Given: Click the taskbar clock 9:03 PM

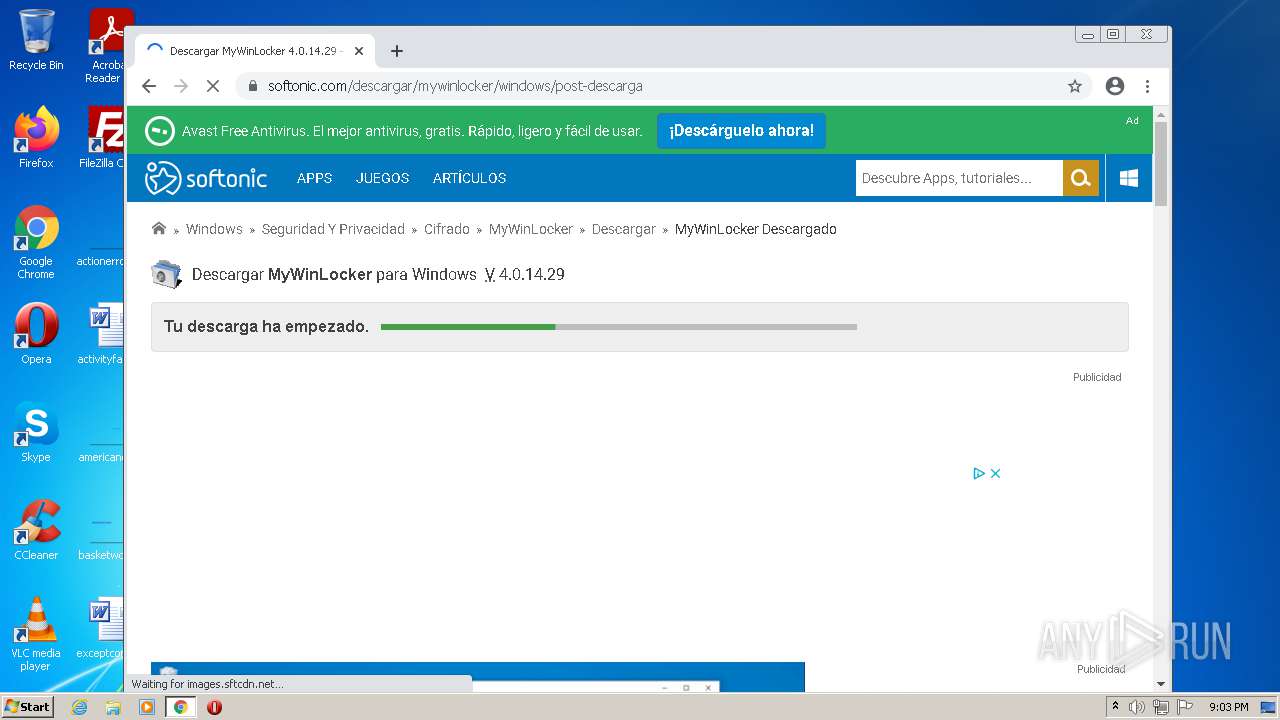Looking at the screenshot, I should 1228,707.
